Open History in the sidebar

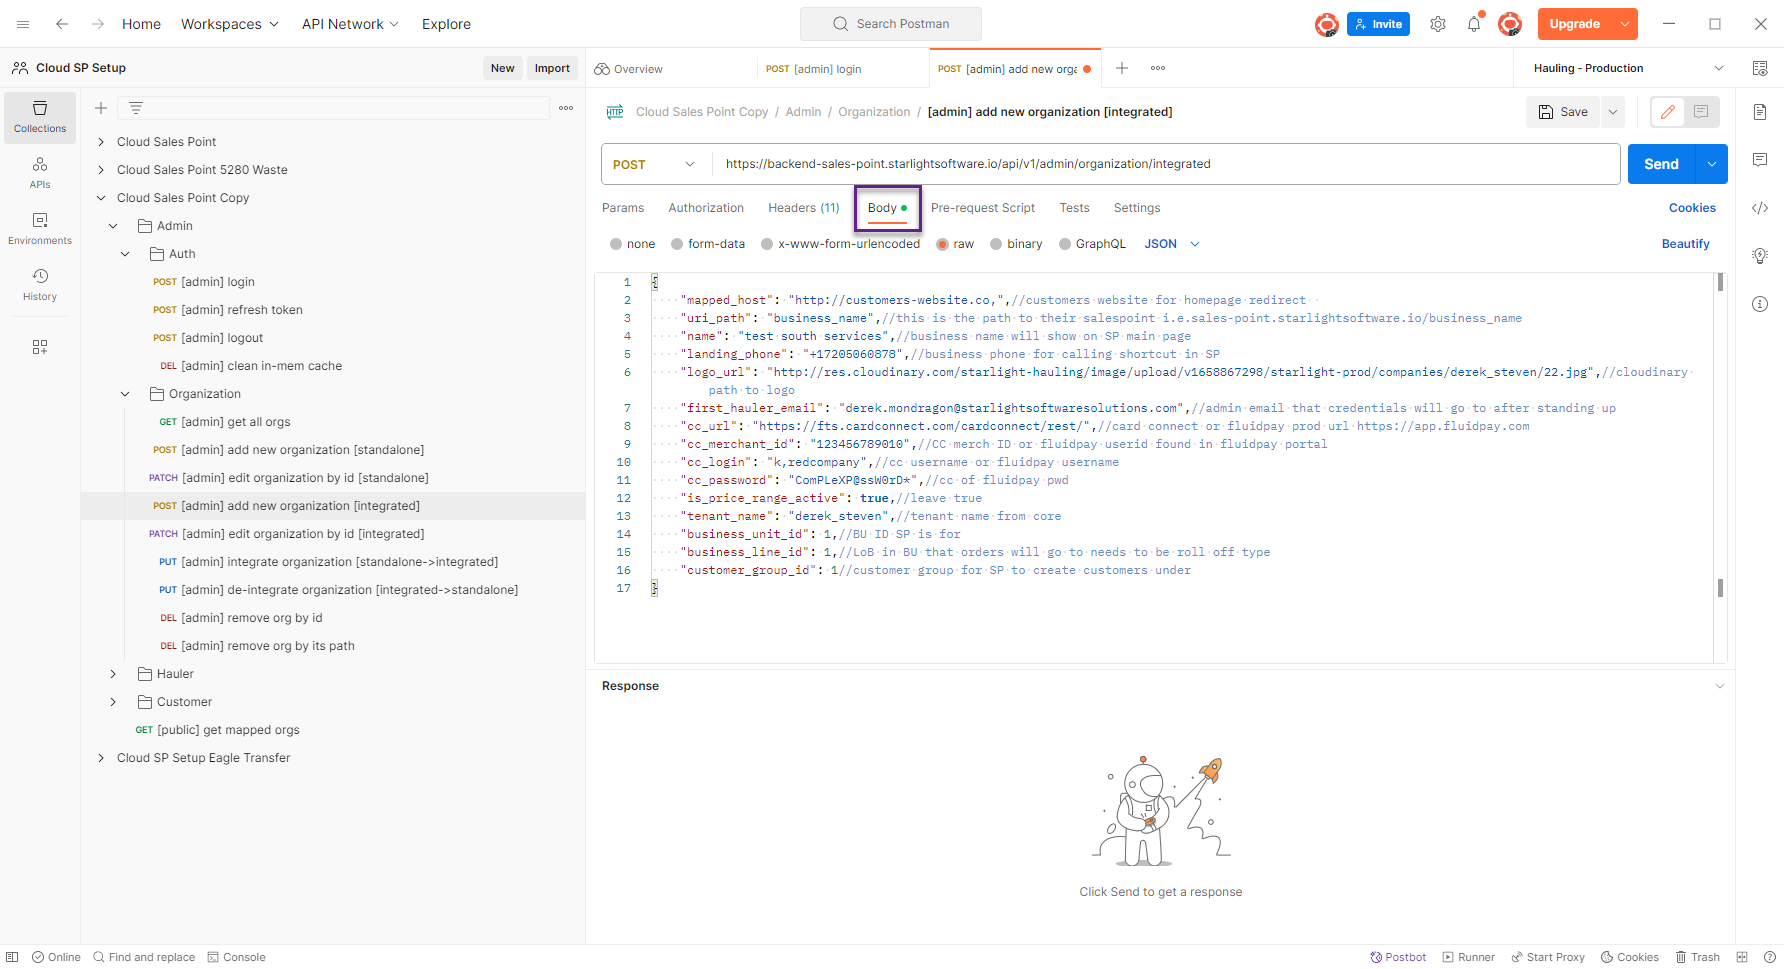point(40,285)
